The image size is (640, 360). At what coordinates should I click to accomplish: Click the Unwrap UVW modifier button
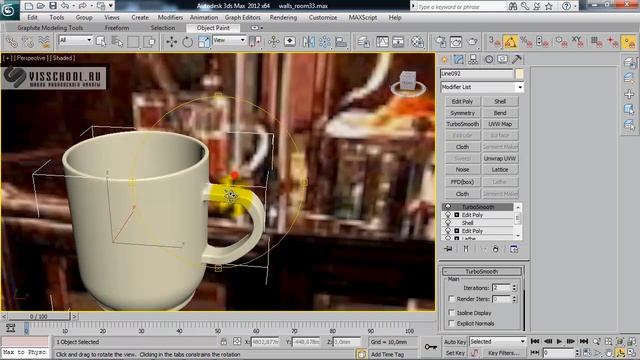click(500, 158)
